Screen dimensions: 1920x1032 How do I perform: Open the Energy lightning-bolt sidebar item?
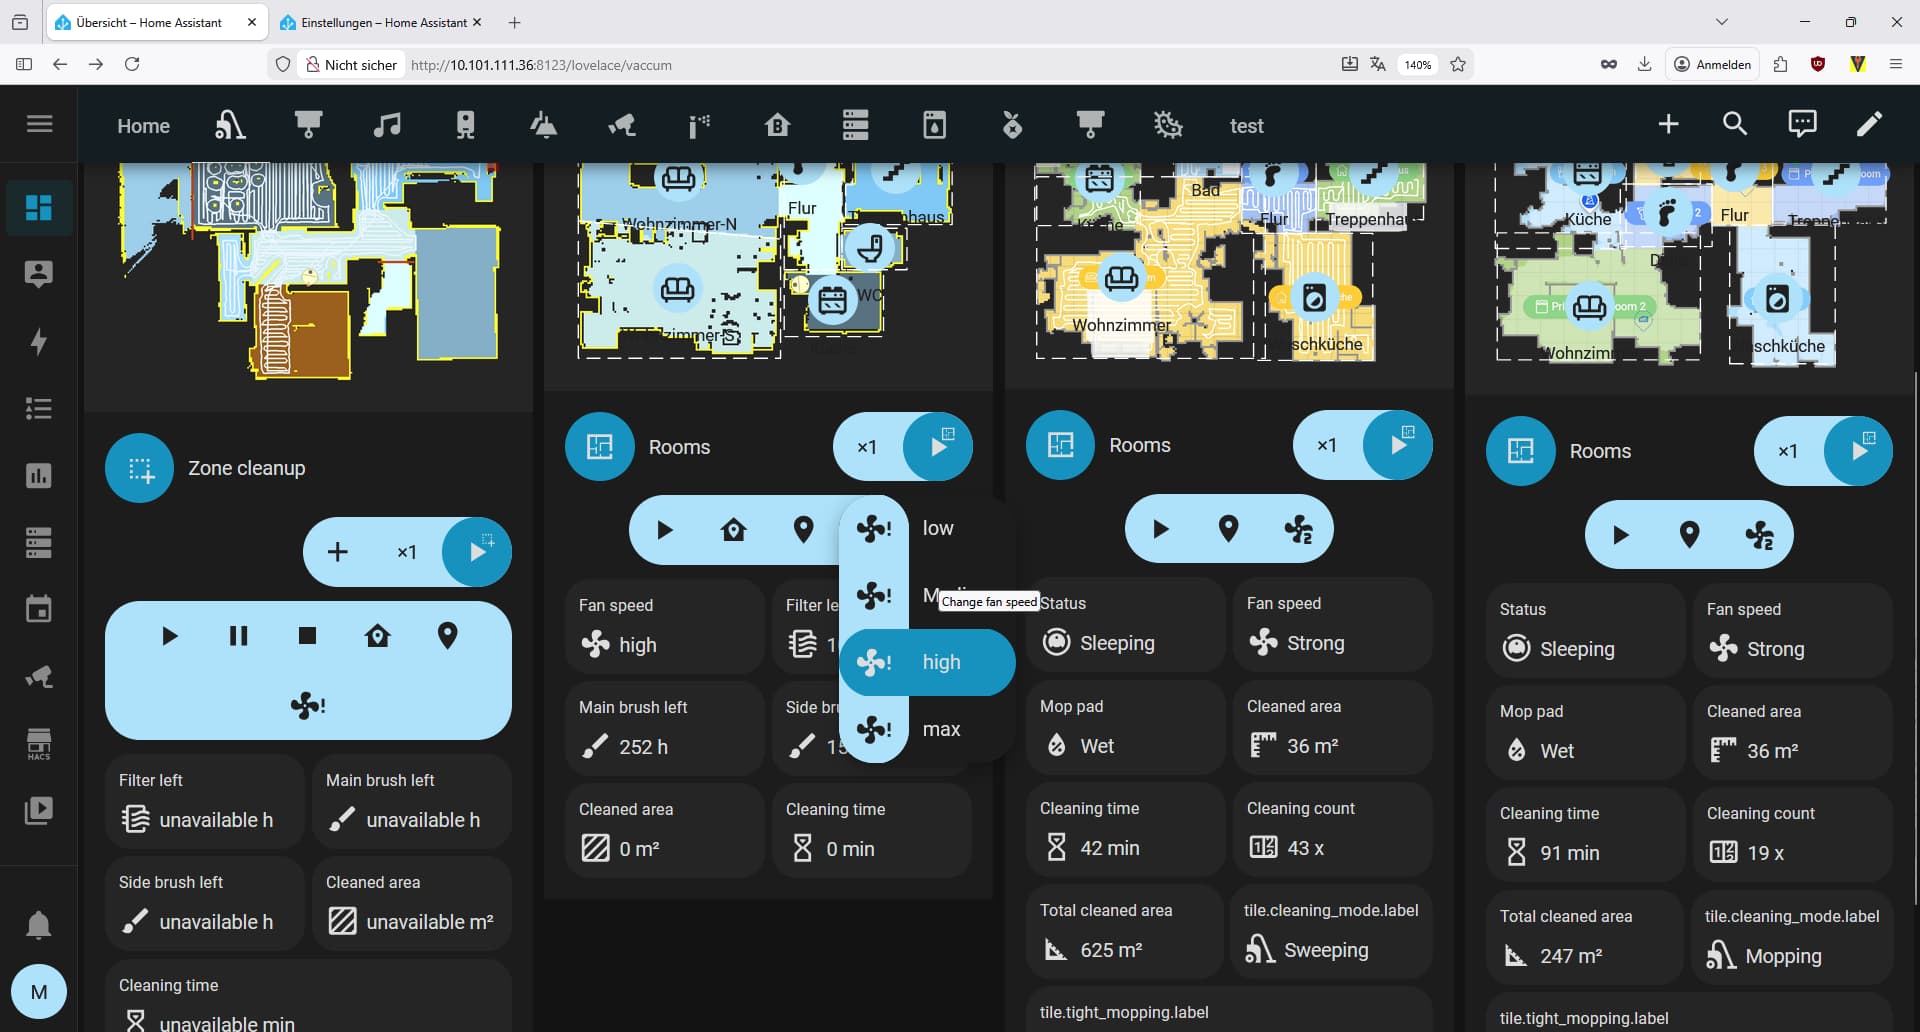coord(39,341)
